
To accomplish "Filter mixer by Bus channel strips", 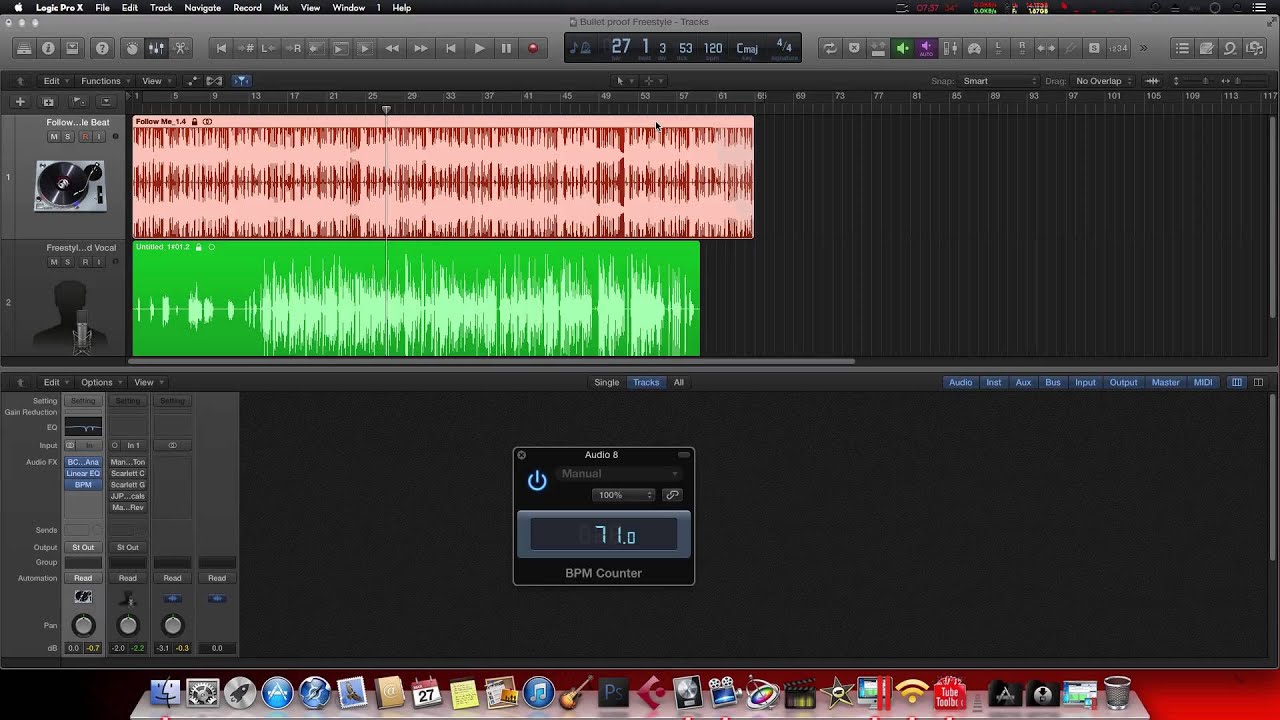I will click(1053, 382).
